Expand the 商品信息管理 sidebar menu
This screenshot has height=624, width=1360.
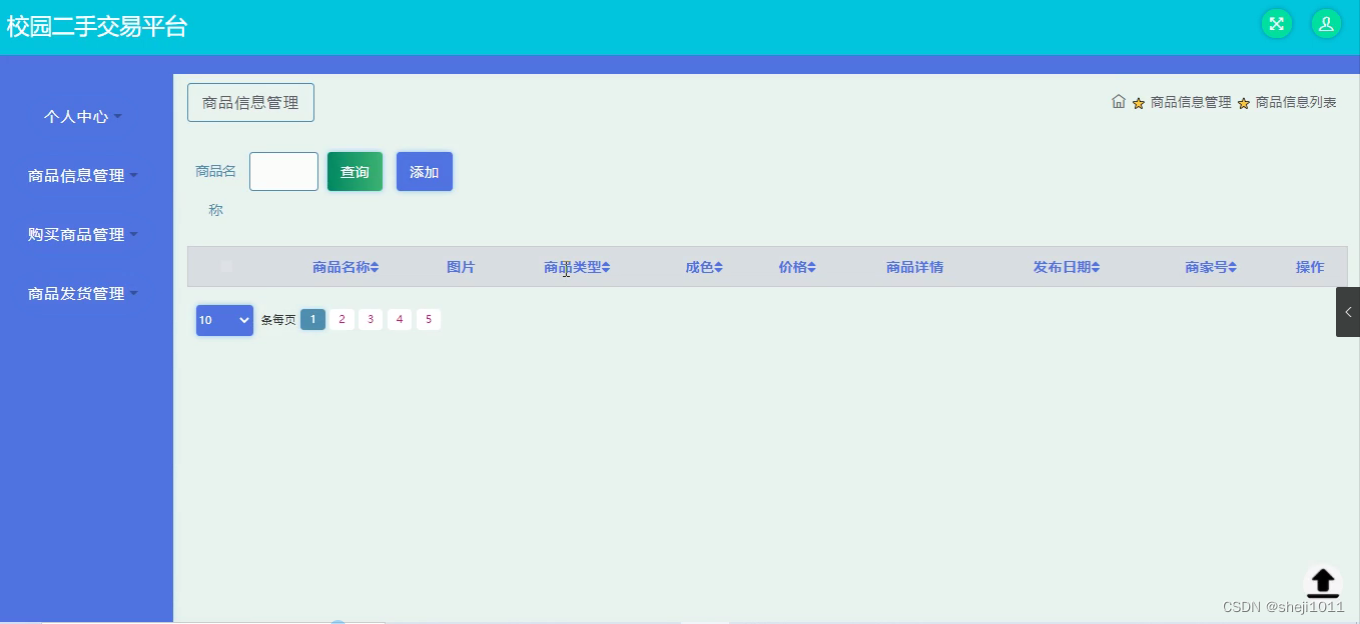pos(82,176)
